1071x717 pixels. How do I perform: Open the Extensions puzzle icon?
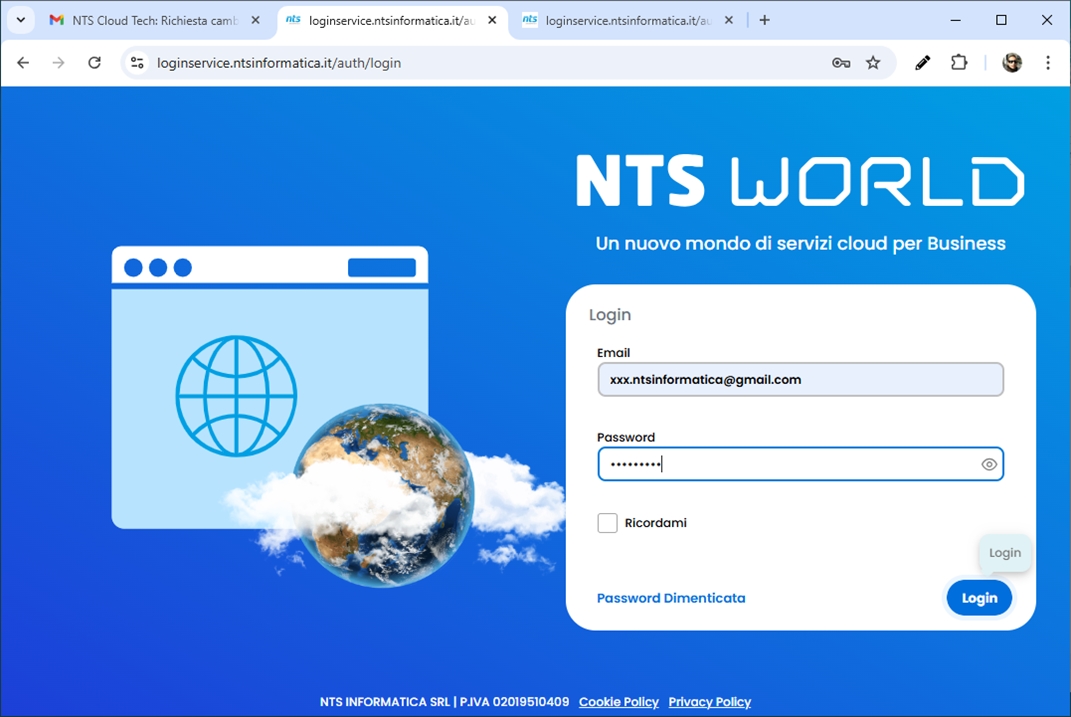pyautogui.click(x=959, y=63)
